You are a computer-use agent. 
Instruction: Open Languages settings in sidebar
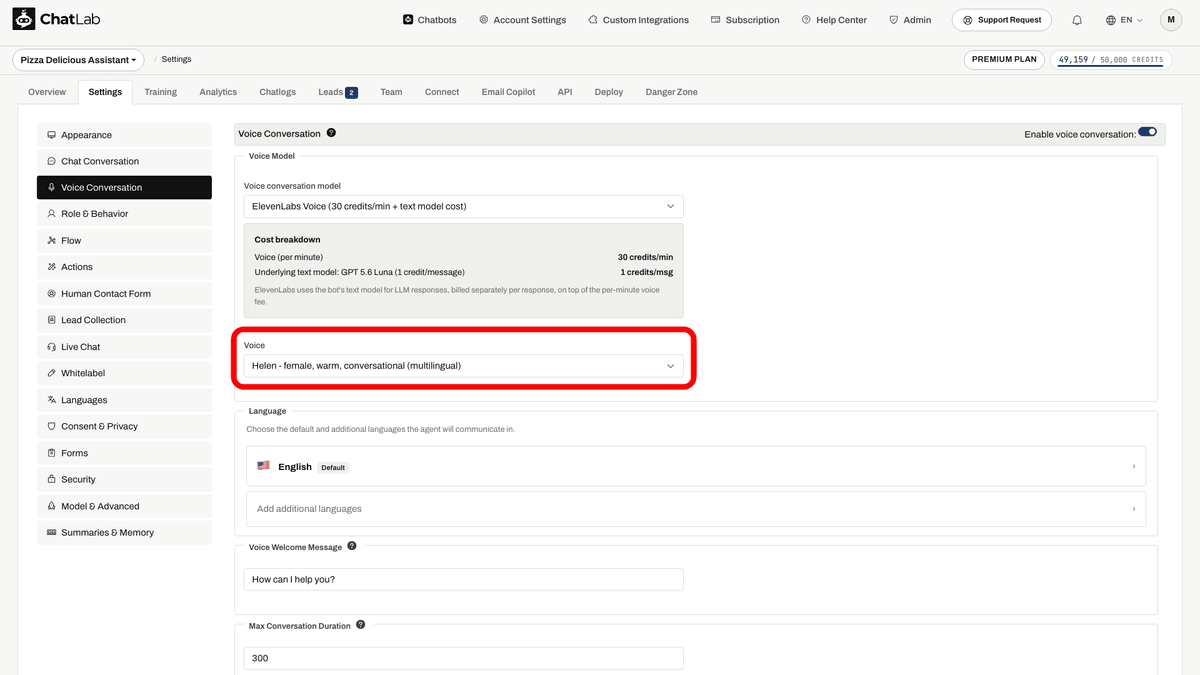click(124, 400)
